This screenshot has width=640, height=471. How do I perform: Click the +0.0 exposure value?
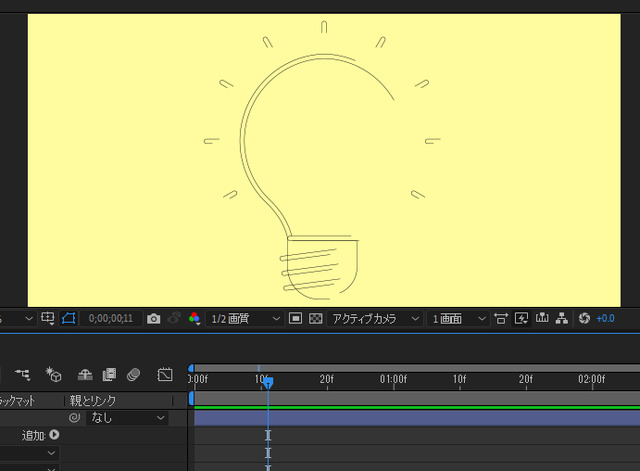[605, 319]
